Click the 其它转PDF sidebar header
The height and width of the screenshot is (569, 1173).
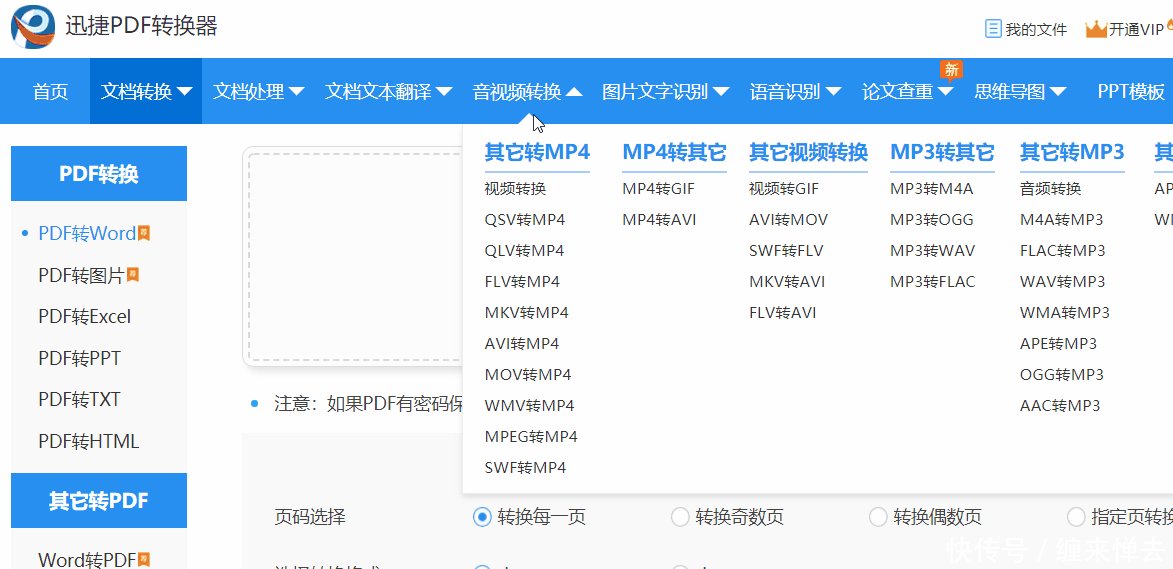pyautogui.click(x=99, y=500)
